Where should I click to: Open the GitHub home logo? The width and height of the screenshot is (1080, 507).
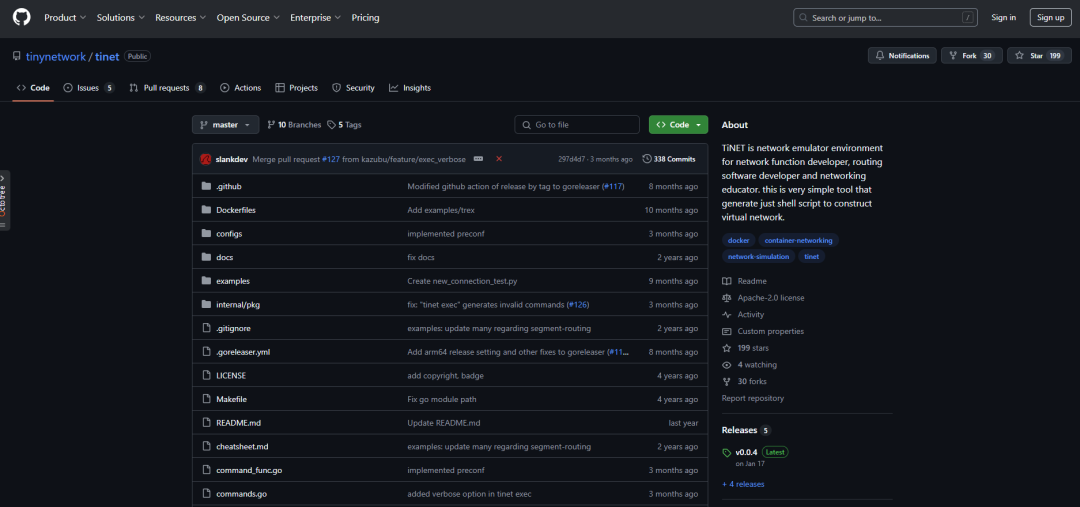21,17
